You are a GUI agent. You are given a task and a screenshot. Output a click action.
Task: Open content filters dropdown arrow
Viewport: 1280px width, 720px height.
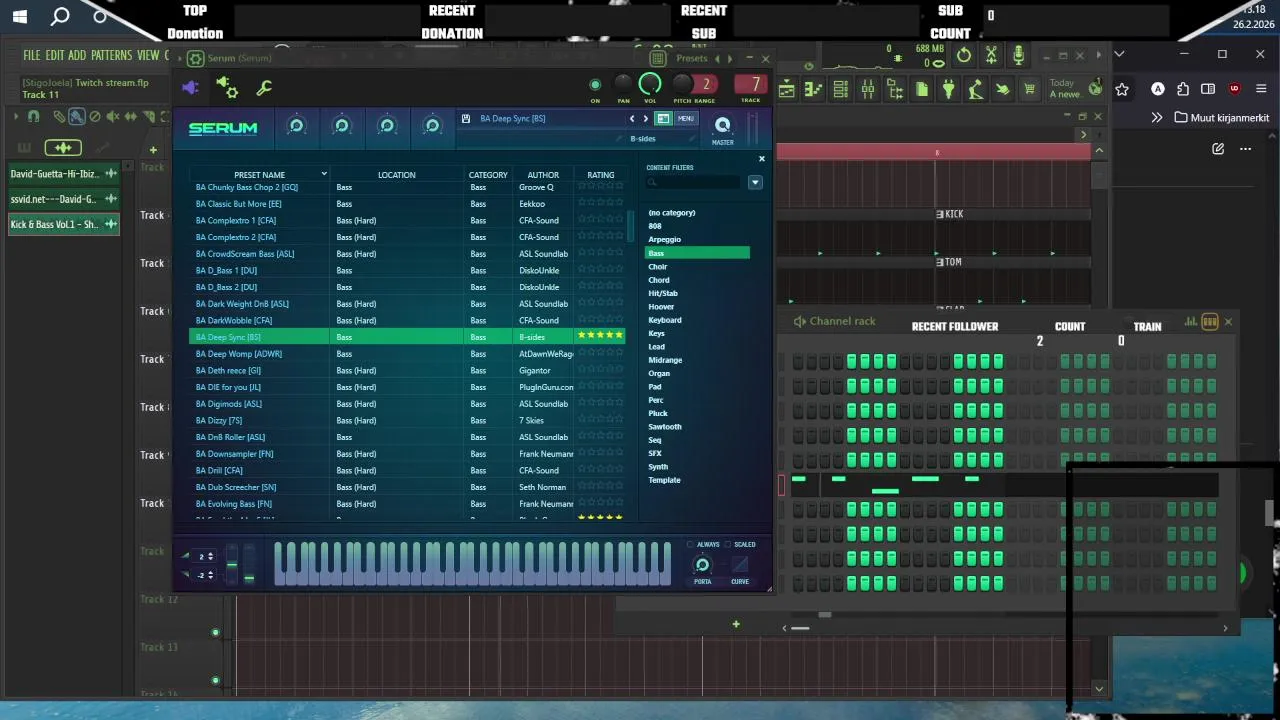coord(755,182)
